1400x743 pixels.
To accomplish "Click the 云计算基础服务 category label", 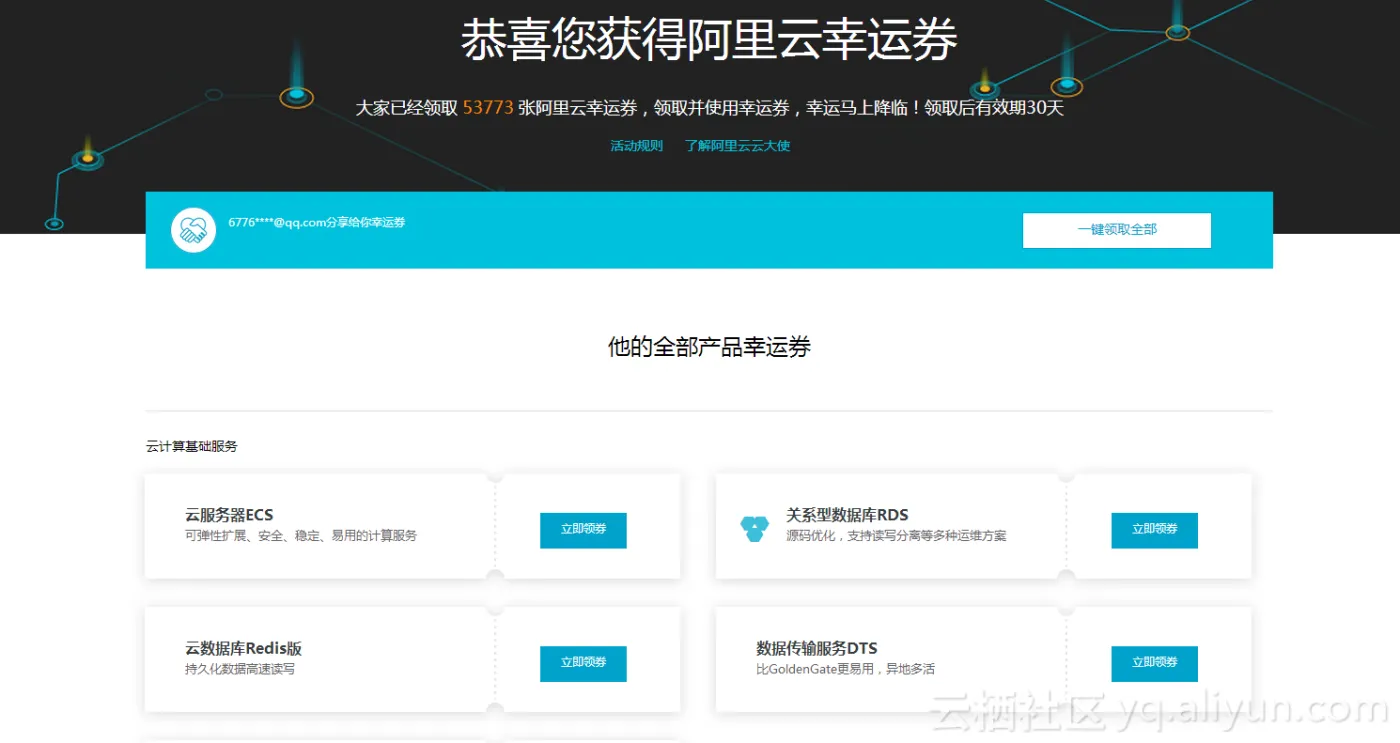I will pos(192,446).
